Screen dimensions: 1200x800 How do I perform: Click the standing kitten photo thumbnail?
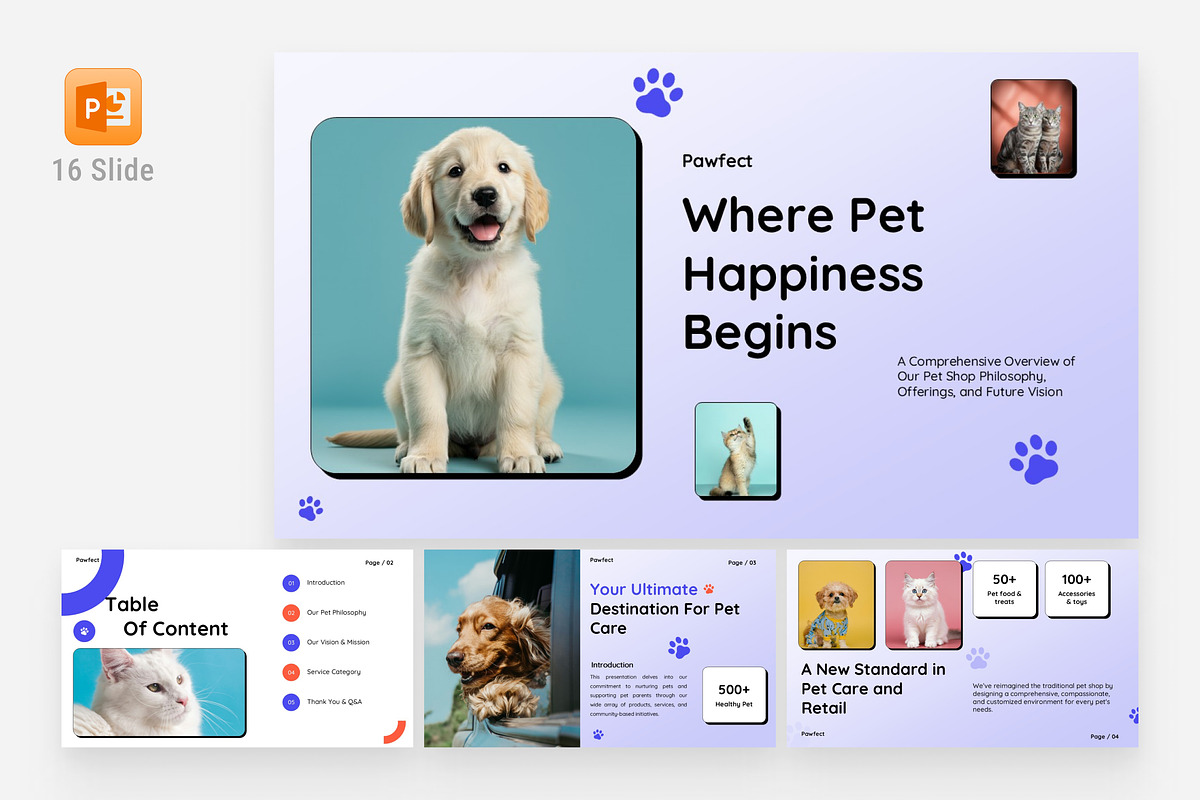click(x=737, y=450)
